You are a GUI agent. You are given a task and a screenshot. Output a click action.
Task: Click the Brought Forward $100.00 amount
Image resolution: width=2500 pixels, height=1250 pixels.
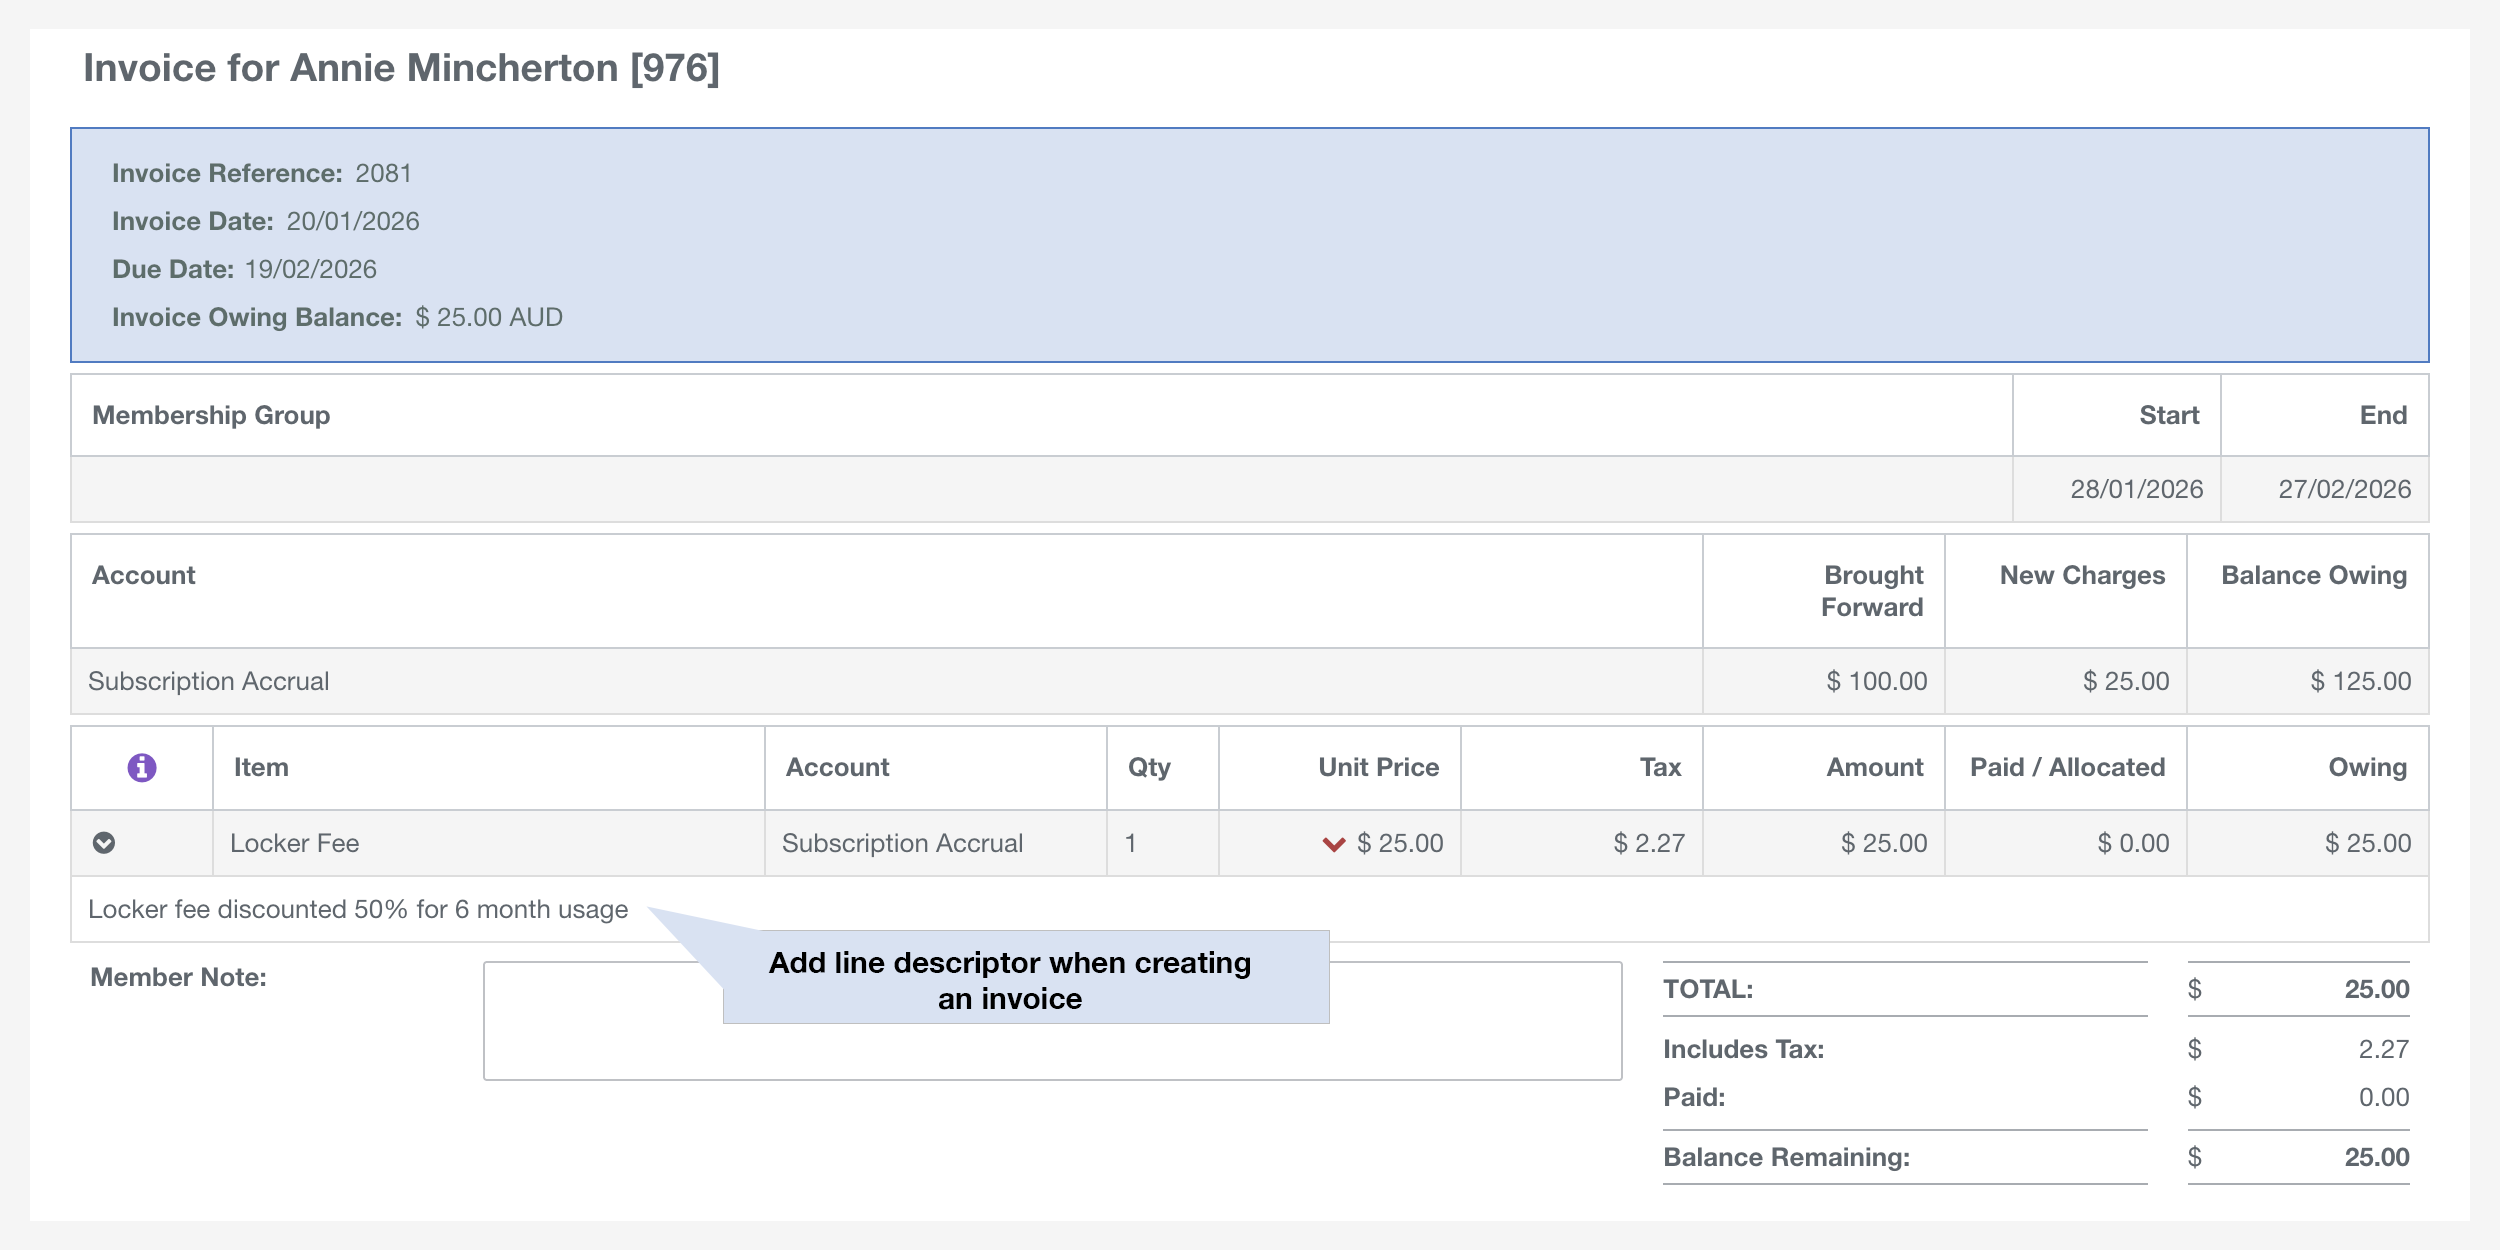1876,681
